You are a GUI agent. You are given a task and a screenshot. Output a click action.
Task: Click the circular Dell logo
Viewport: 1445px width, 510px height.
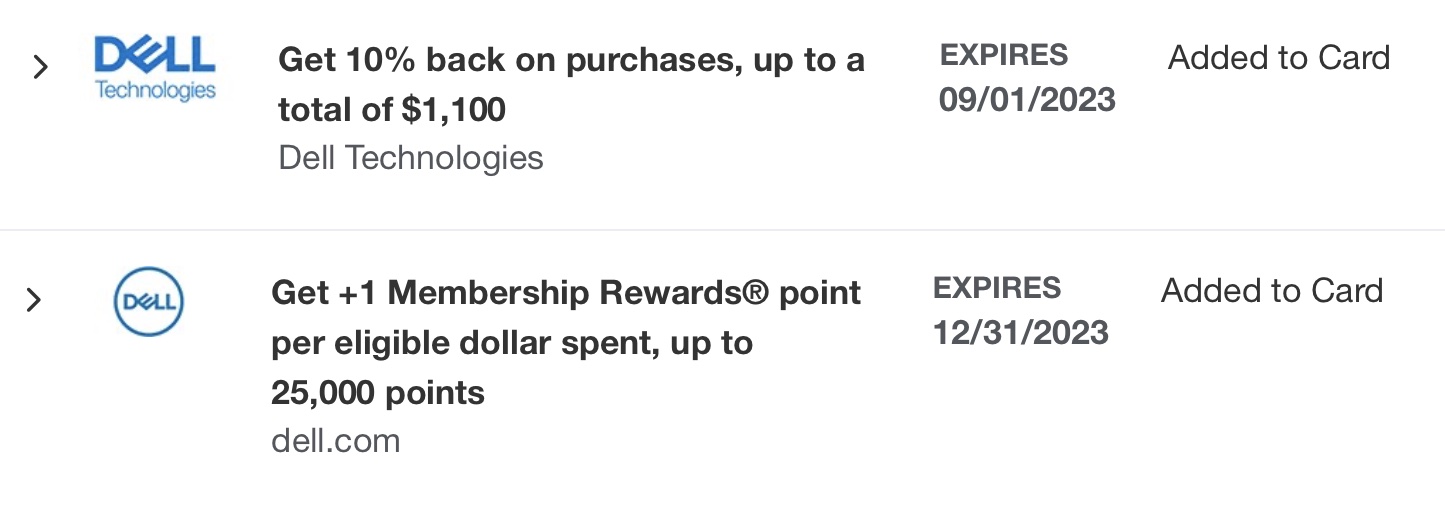[x=149, y=301]
